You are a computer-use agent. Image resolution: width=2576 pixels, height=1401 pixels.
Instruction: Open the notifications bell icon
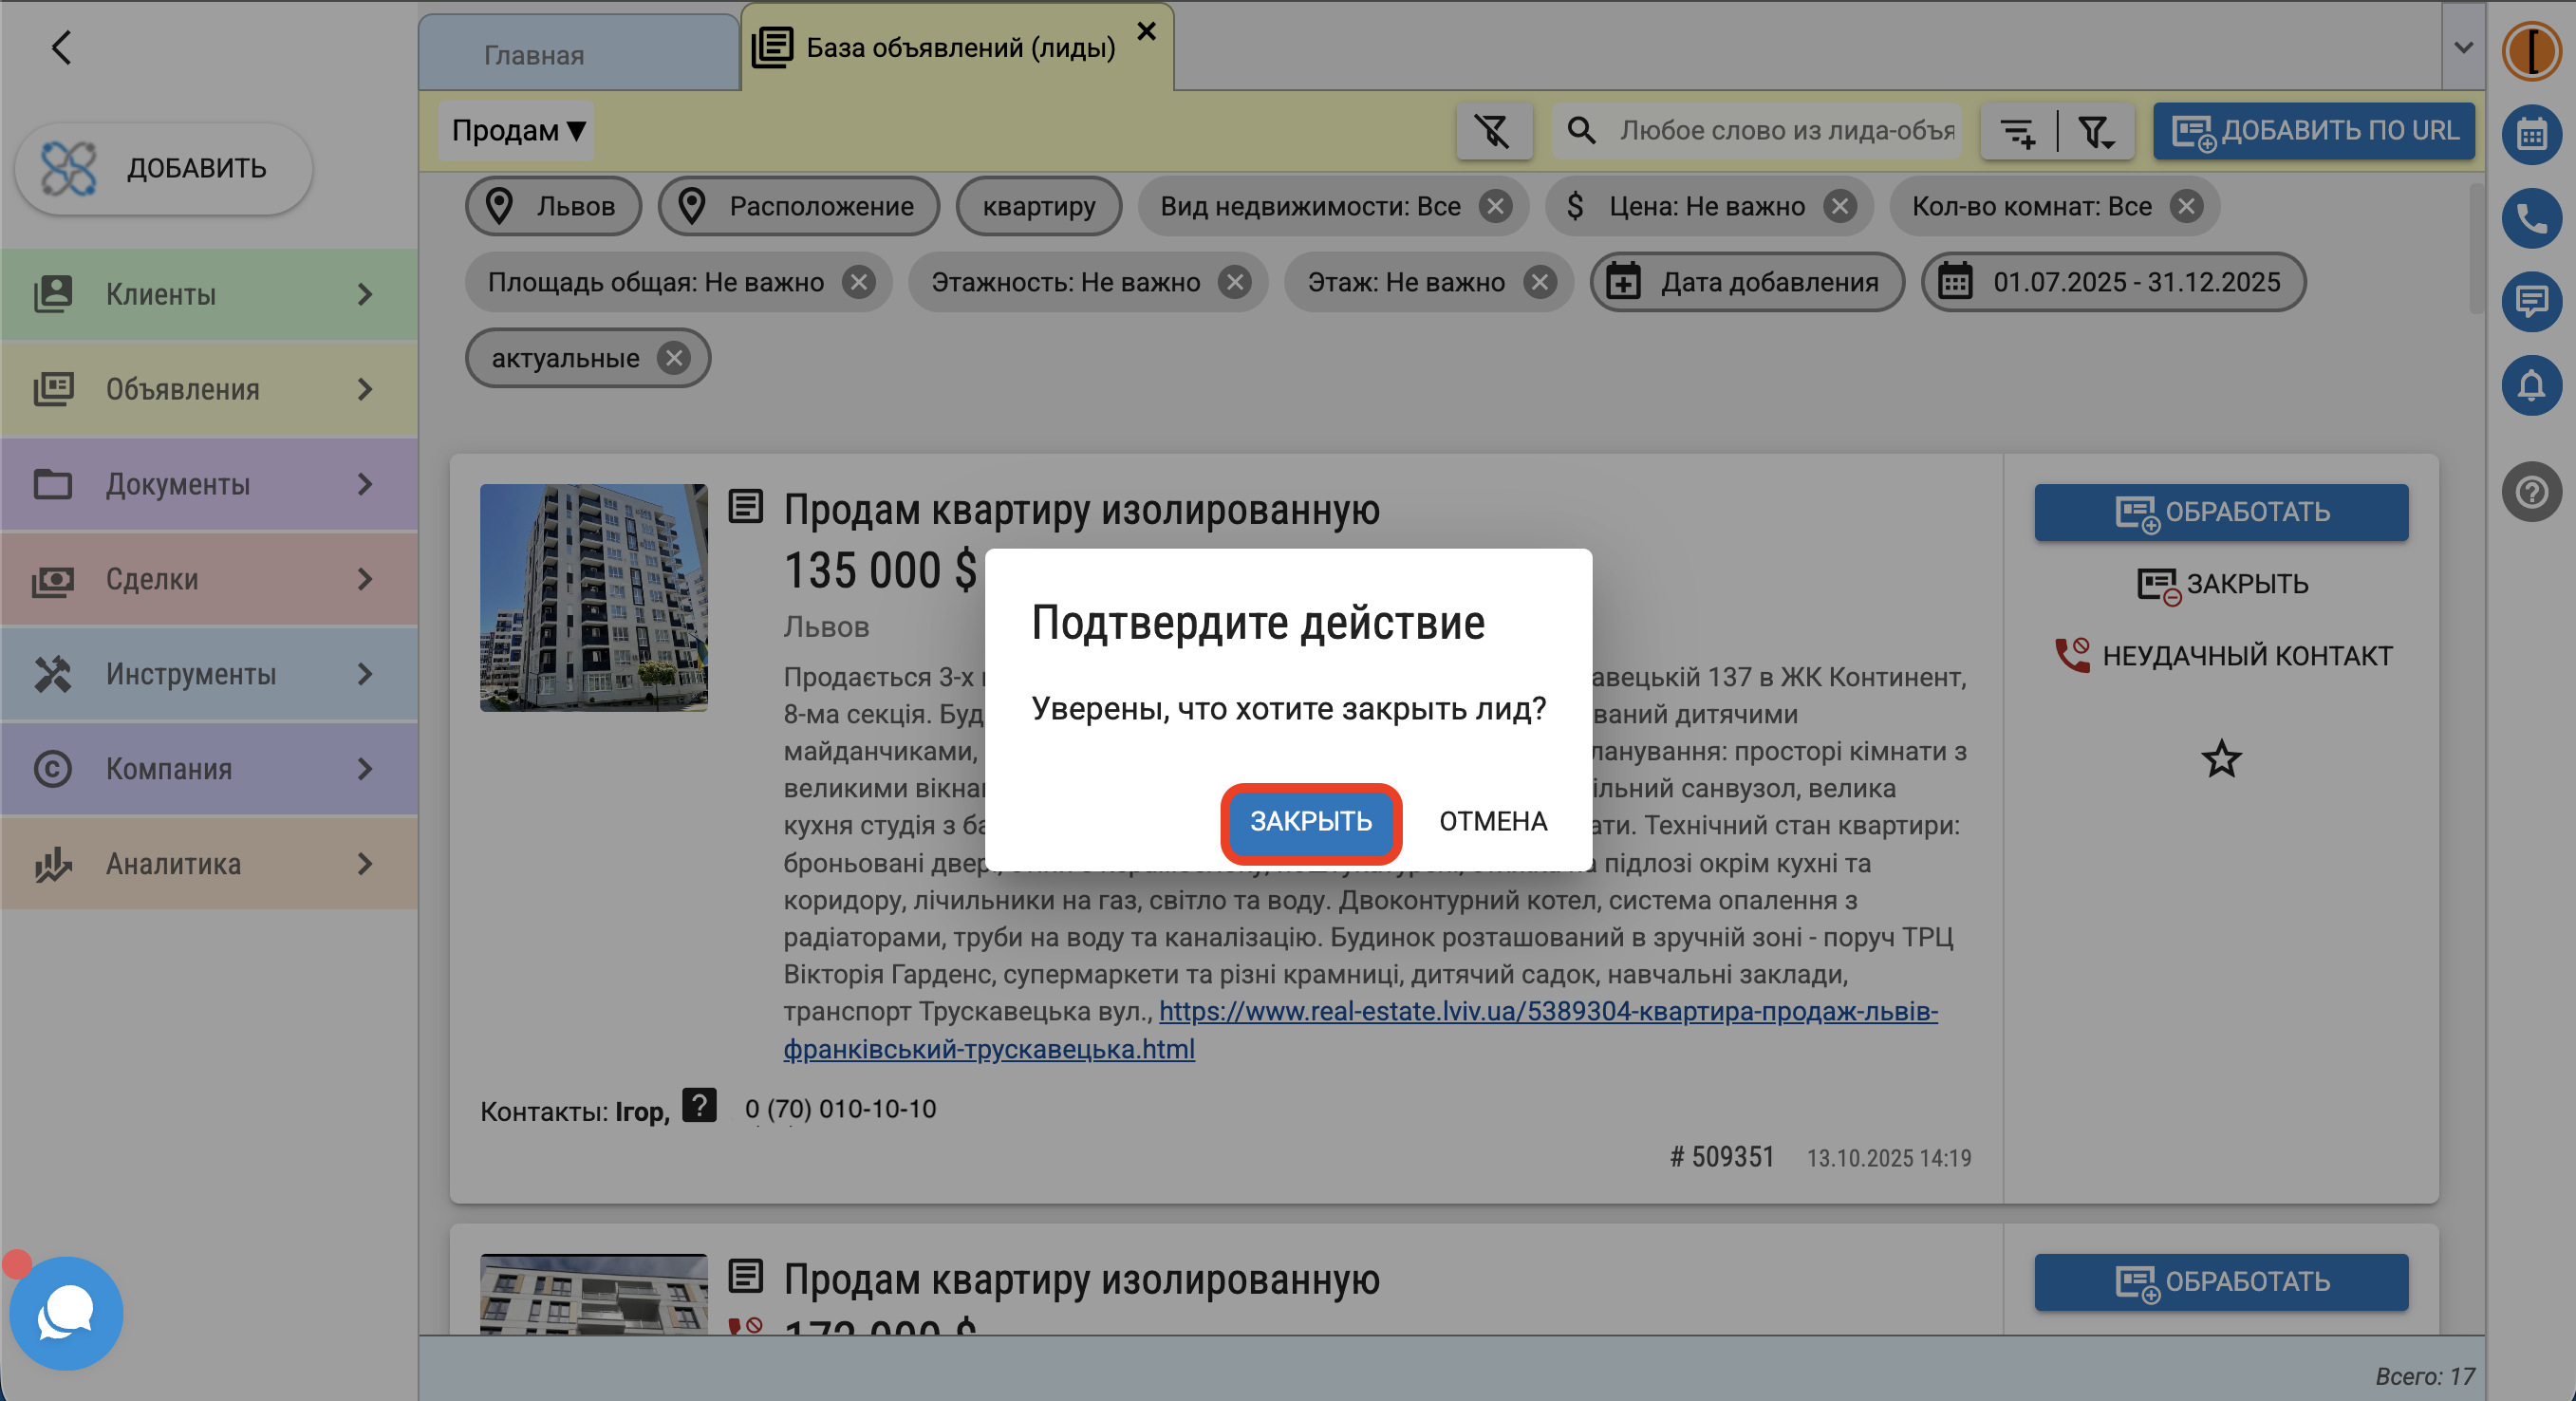tap(2531, 385)
